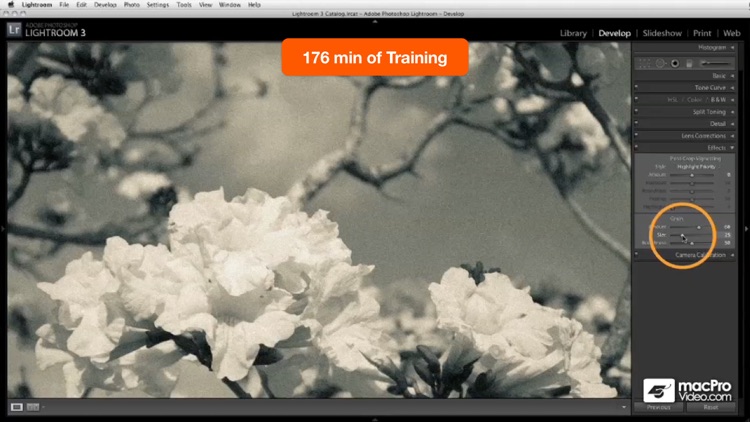Select Color mode in panel header
Image resolution: width=750 pixels, height=422 pixels.
[x=694, y=100]
